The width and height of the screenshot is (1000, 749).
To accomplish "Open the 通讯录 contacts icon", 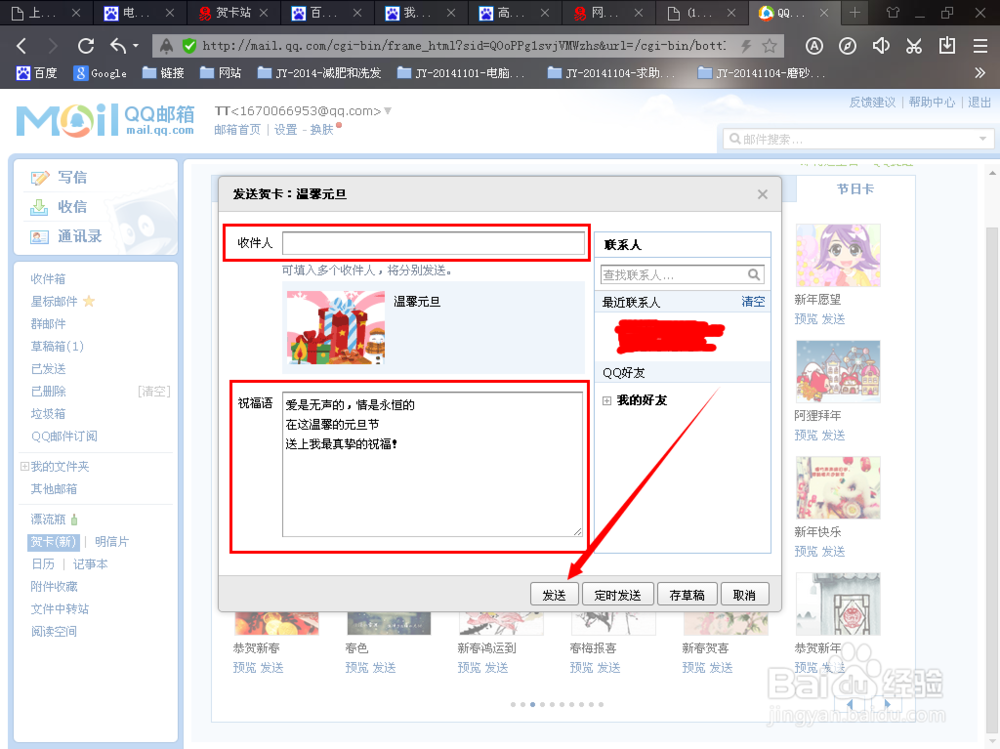I will [x=40, y=237].
